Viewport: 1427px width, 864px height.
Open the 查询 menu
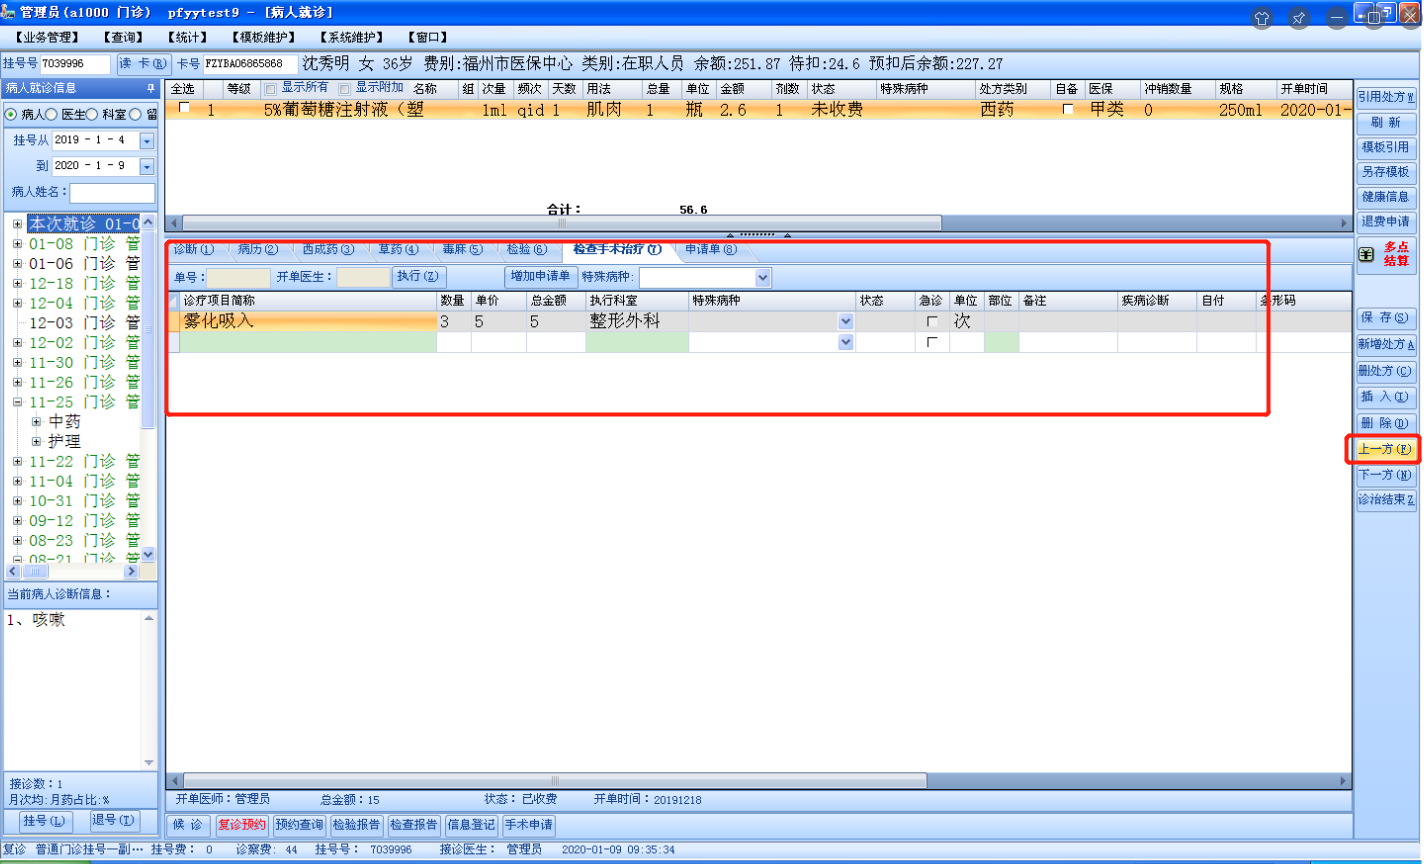(x=122, y=37)
